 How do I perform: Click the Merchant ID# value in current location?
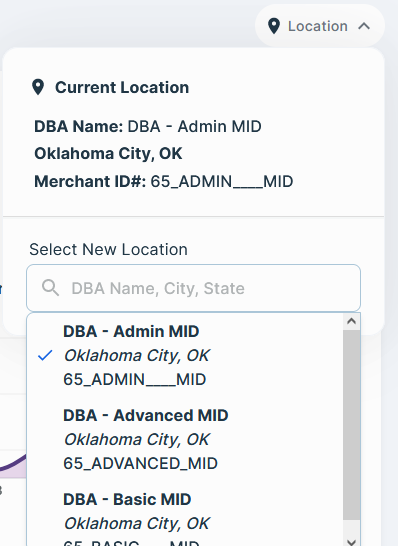point(222,181)
